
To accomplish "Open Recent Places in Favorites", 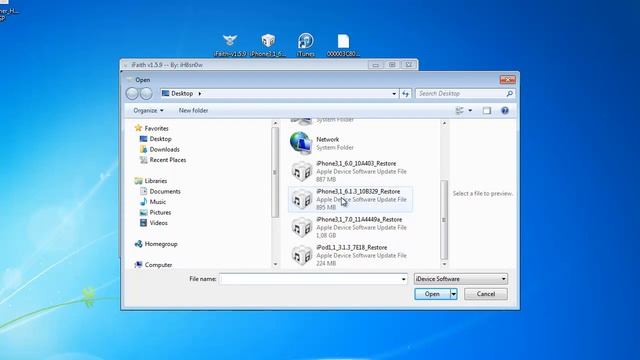I will pyautogui.click(x=163, y=160).
